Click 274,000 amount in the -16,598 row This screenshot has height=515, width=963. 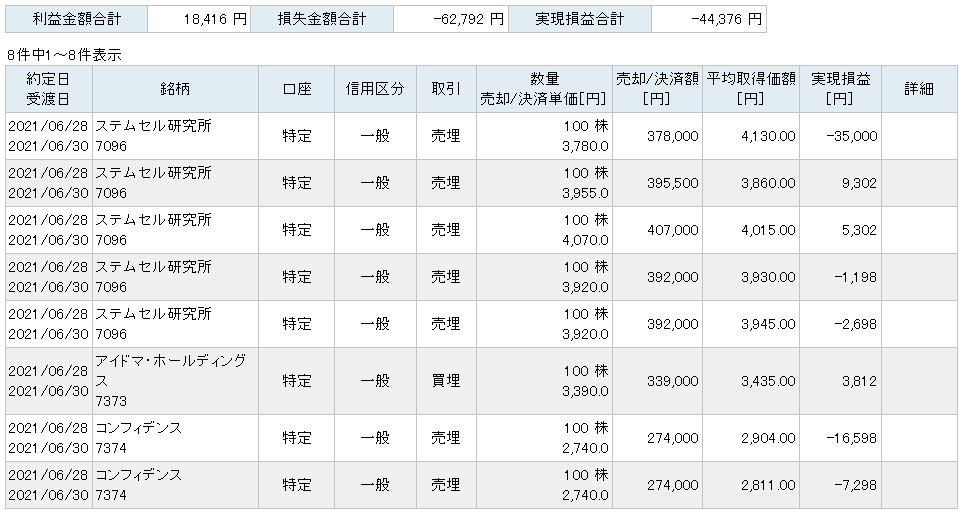673,438
